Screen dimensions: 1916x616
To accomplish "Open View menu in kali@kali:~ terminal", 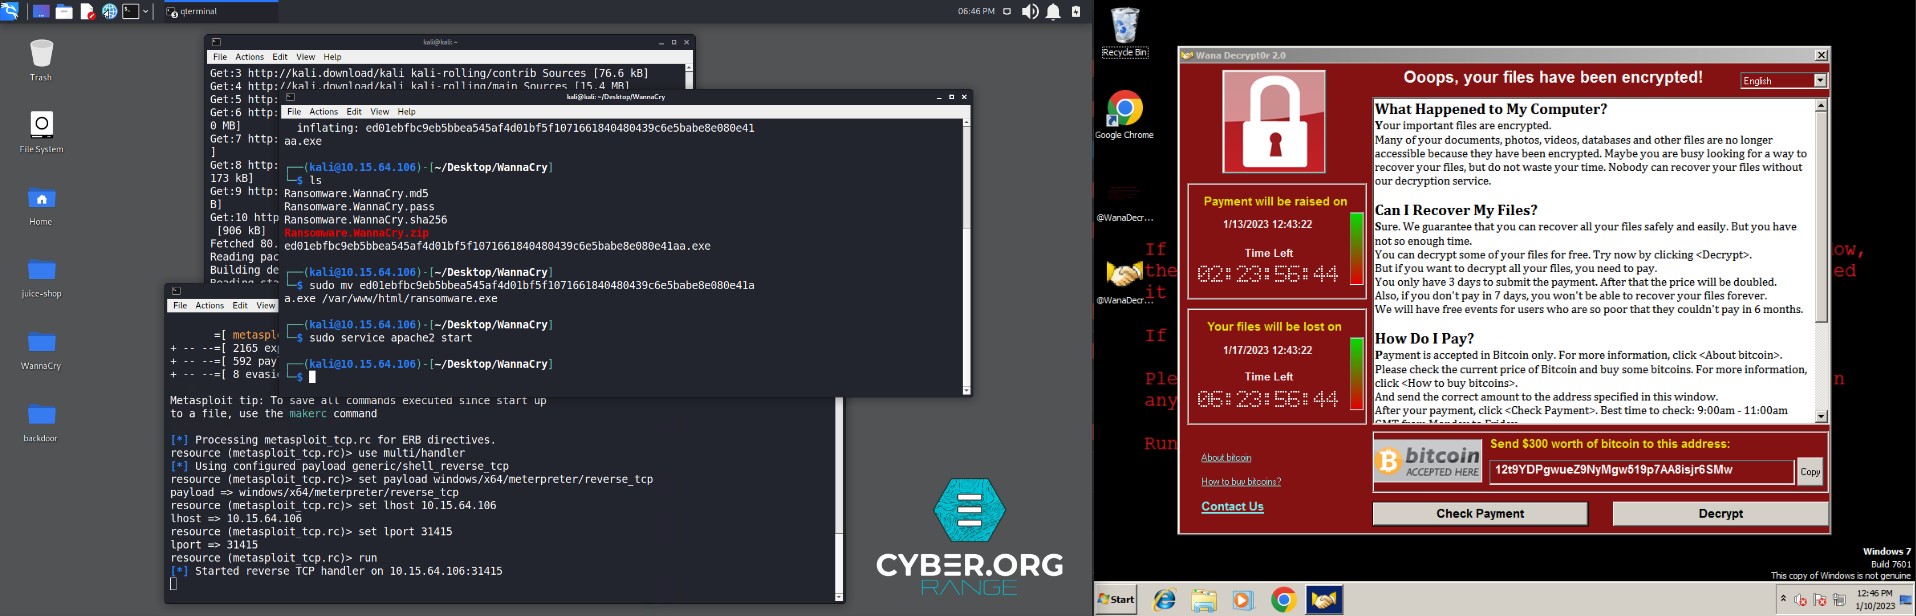I will (306, 57).
